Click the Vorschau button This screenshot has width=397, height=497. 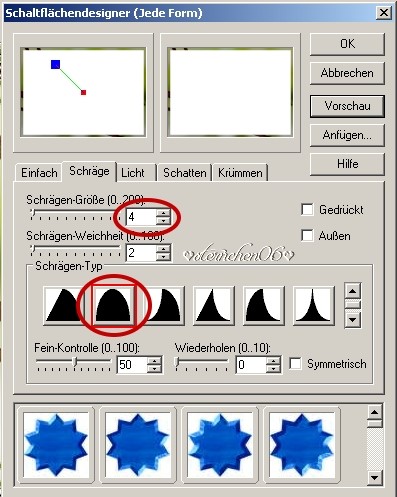[x=347, y=106]
